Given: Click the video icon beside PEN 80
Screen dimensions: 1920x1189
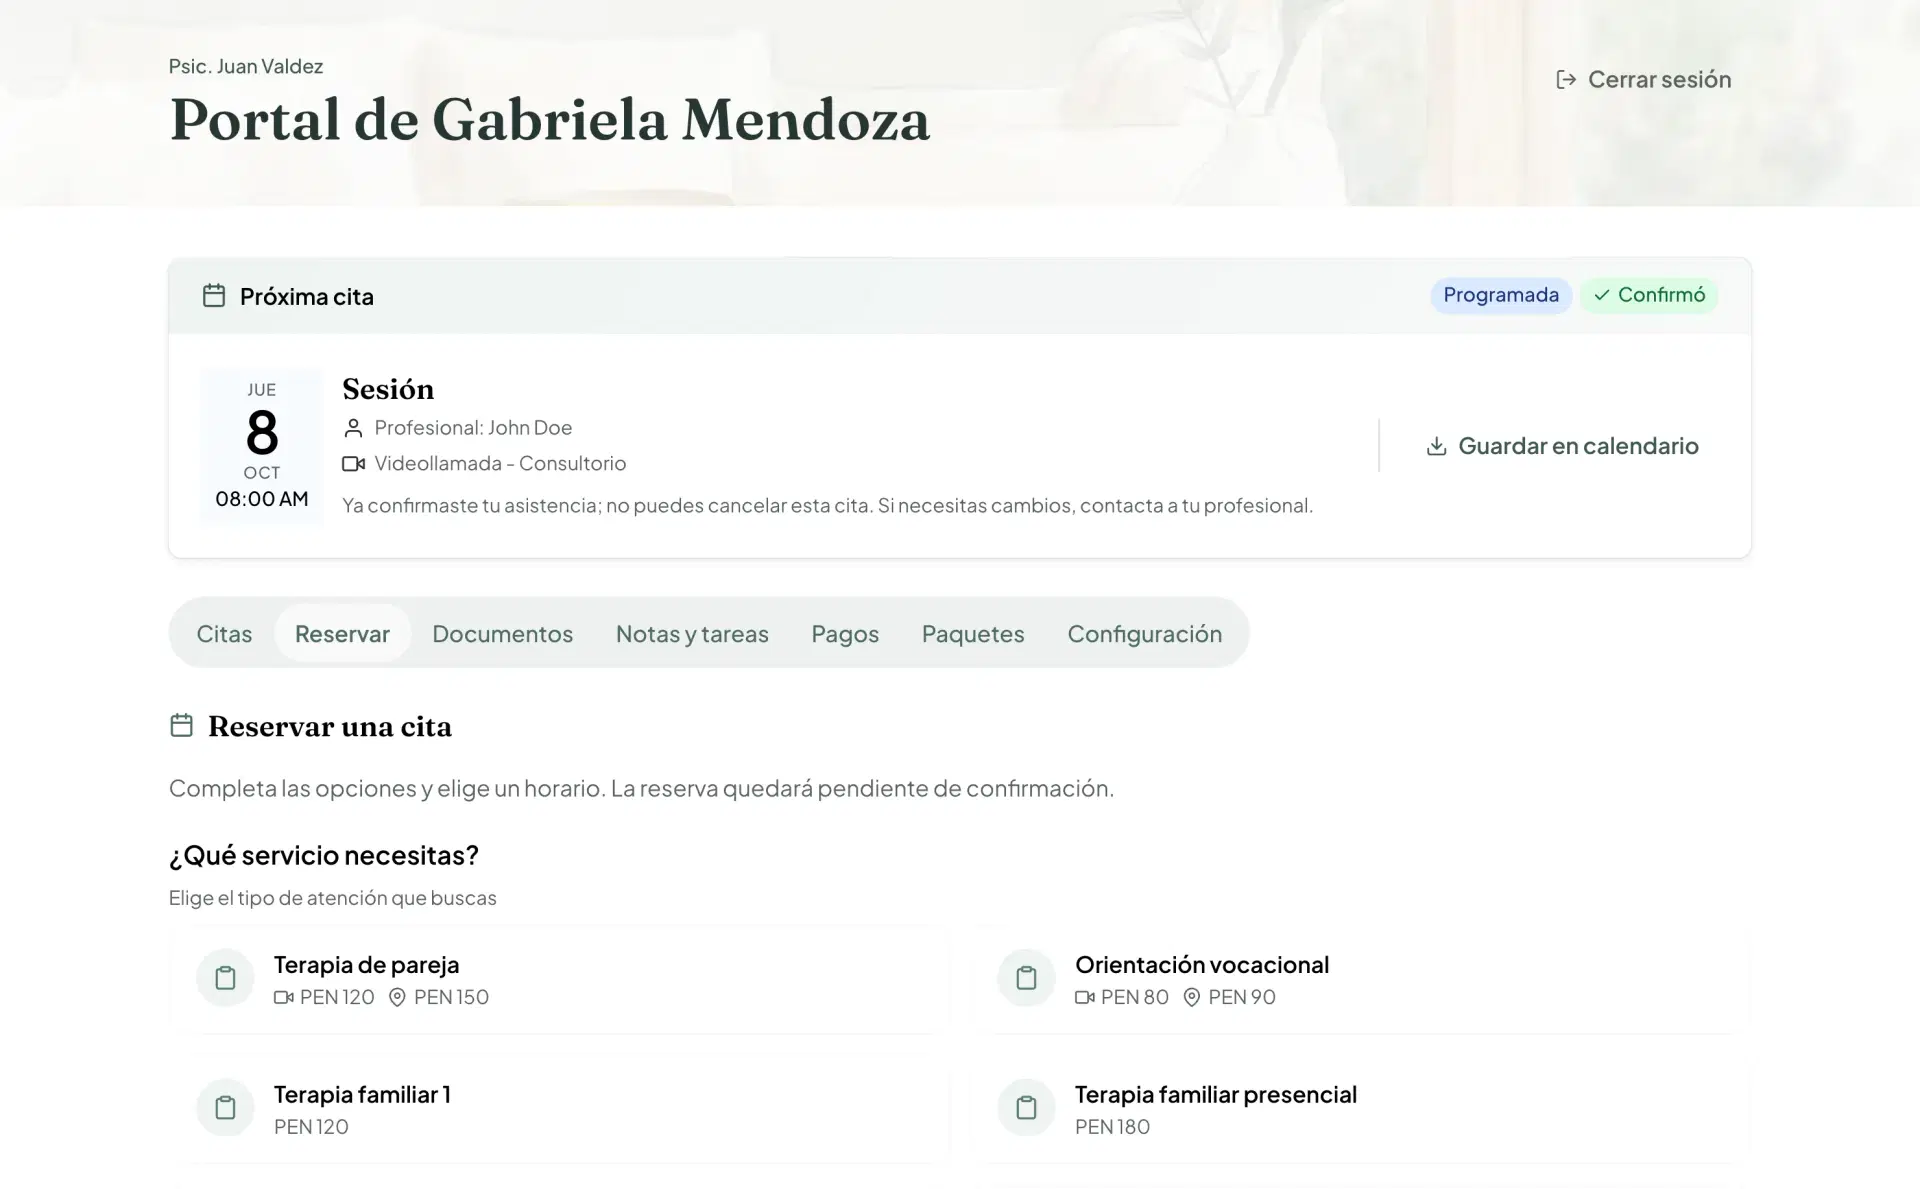Looking at the screenshot, I should [1085, 997].
